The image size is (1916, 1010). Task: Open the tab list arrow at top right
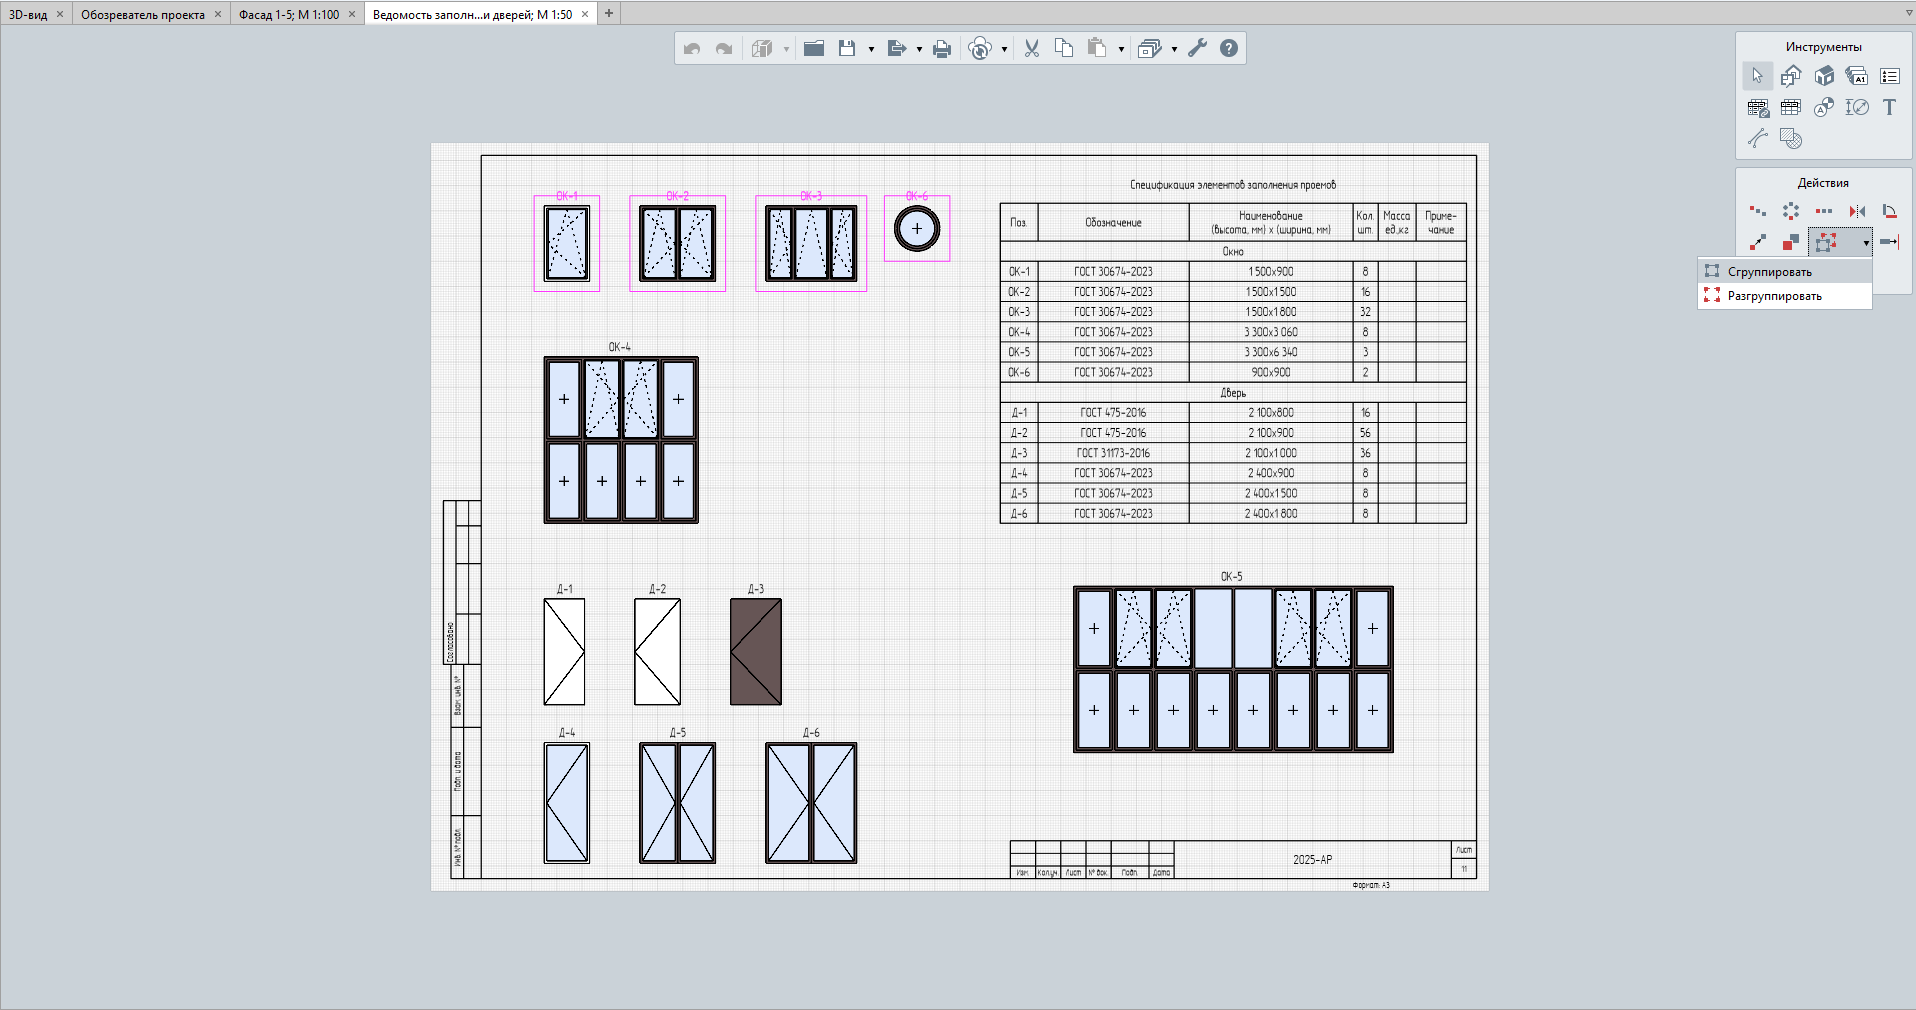coord(1909,13)
